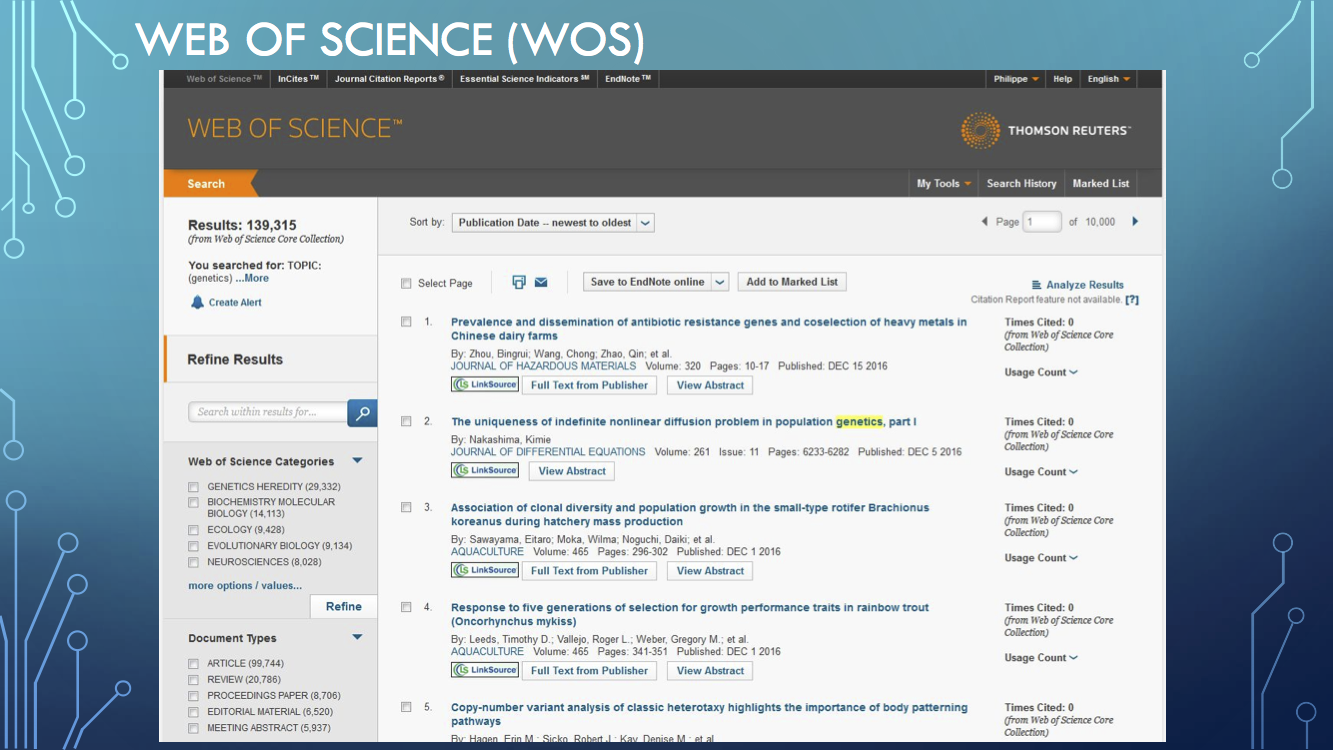This screenshot has width=1333, height=750.
Task: Check BIOCHEMISTRY MOLECULAR BIOLOGY filter
Action: [x=194, y=503]
